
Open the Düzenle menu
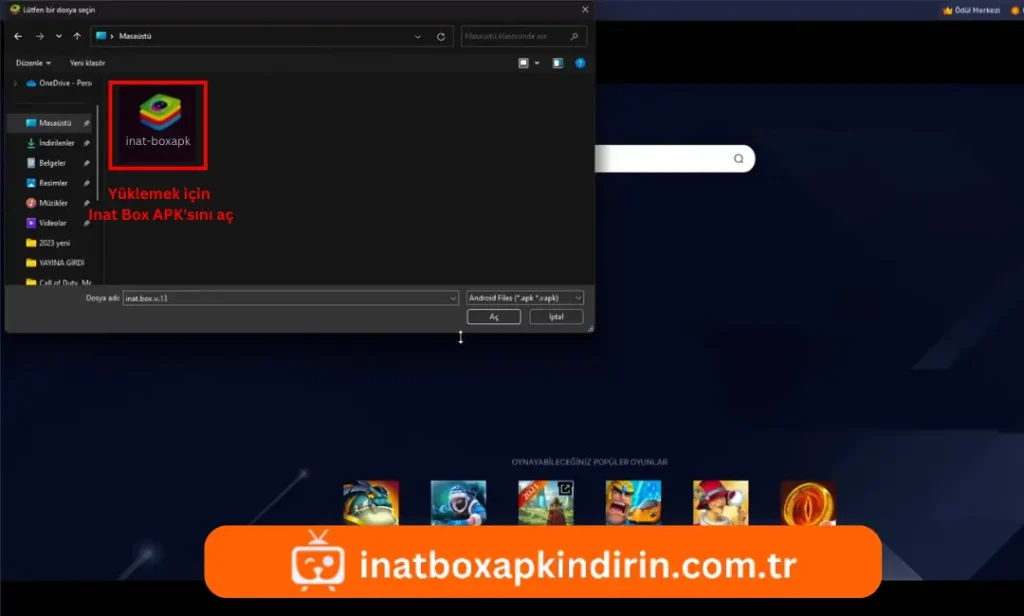[33, 63]
